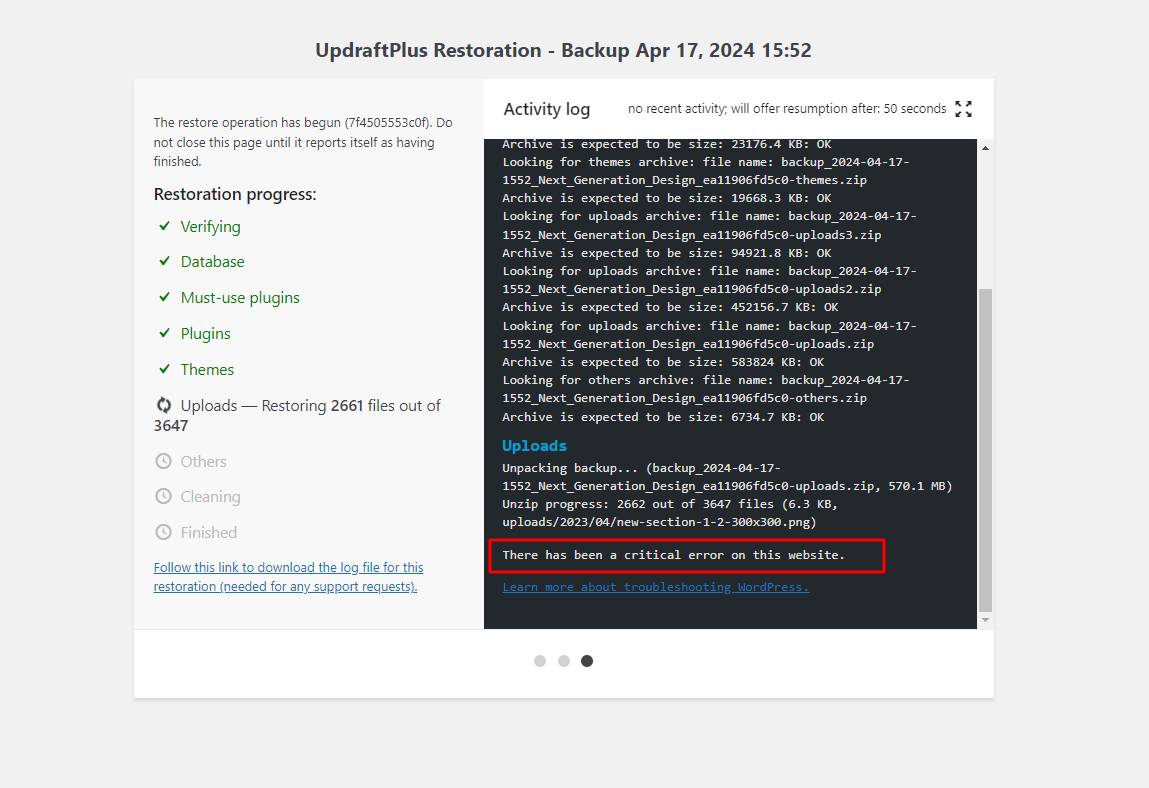Click the 'Activity log' heading
Image resolution: width=1149 pixels, height=788 pixels.
click(x=547, y=109)
